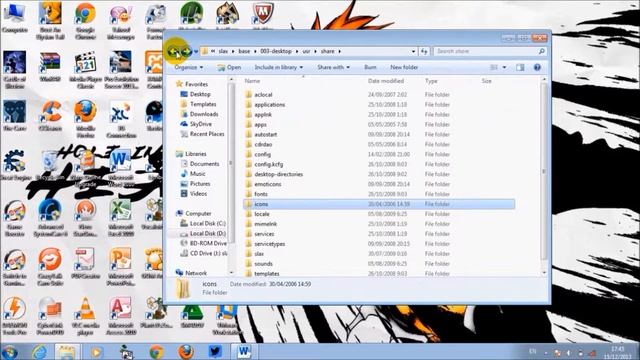Screen dimensions: 640x360
Task: Open WinRAR desktop shortcut
Action: click(50, 67)
